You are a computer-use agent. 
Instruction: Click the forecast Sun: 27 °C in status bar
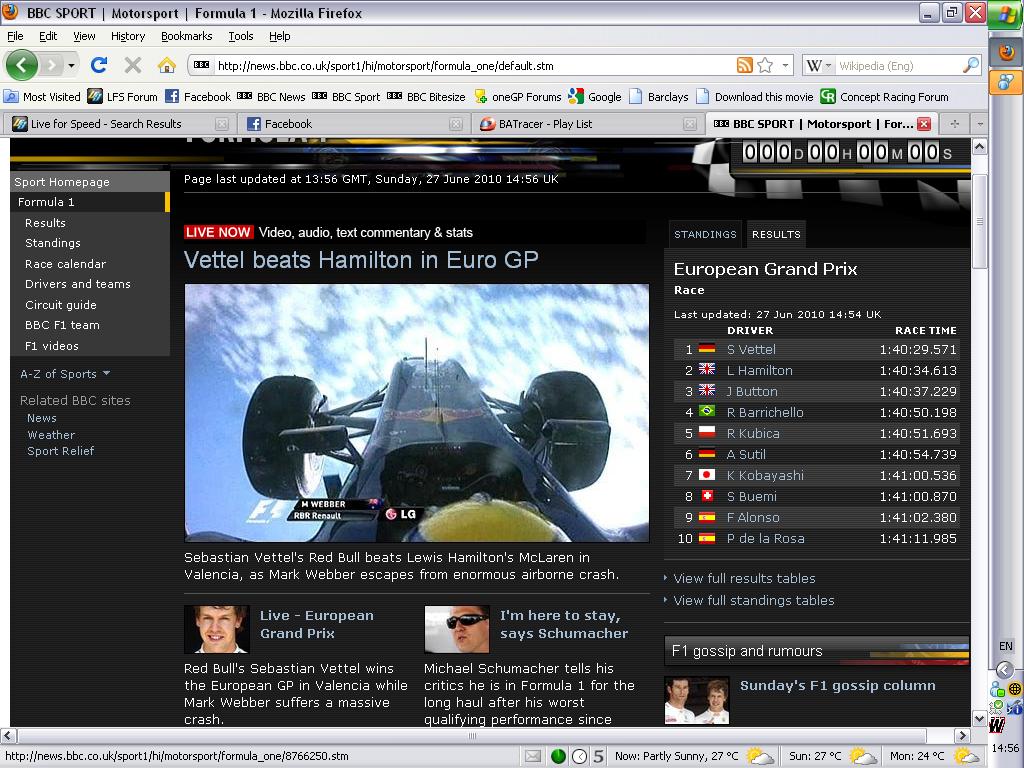coord(831,756)
